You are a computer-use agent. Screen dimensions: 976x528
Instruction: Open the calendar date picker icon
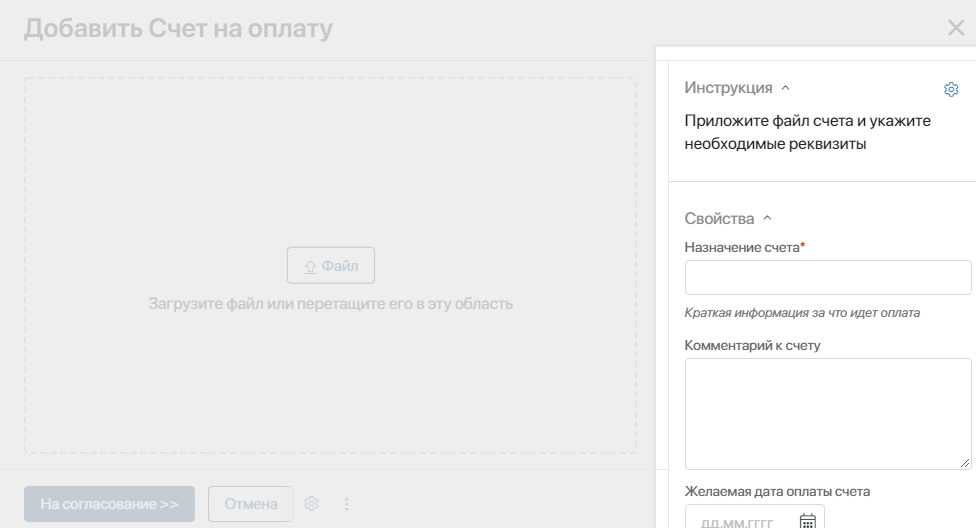tap(807, 521)
